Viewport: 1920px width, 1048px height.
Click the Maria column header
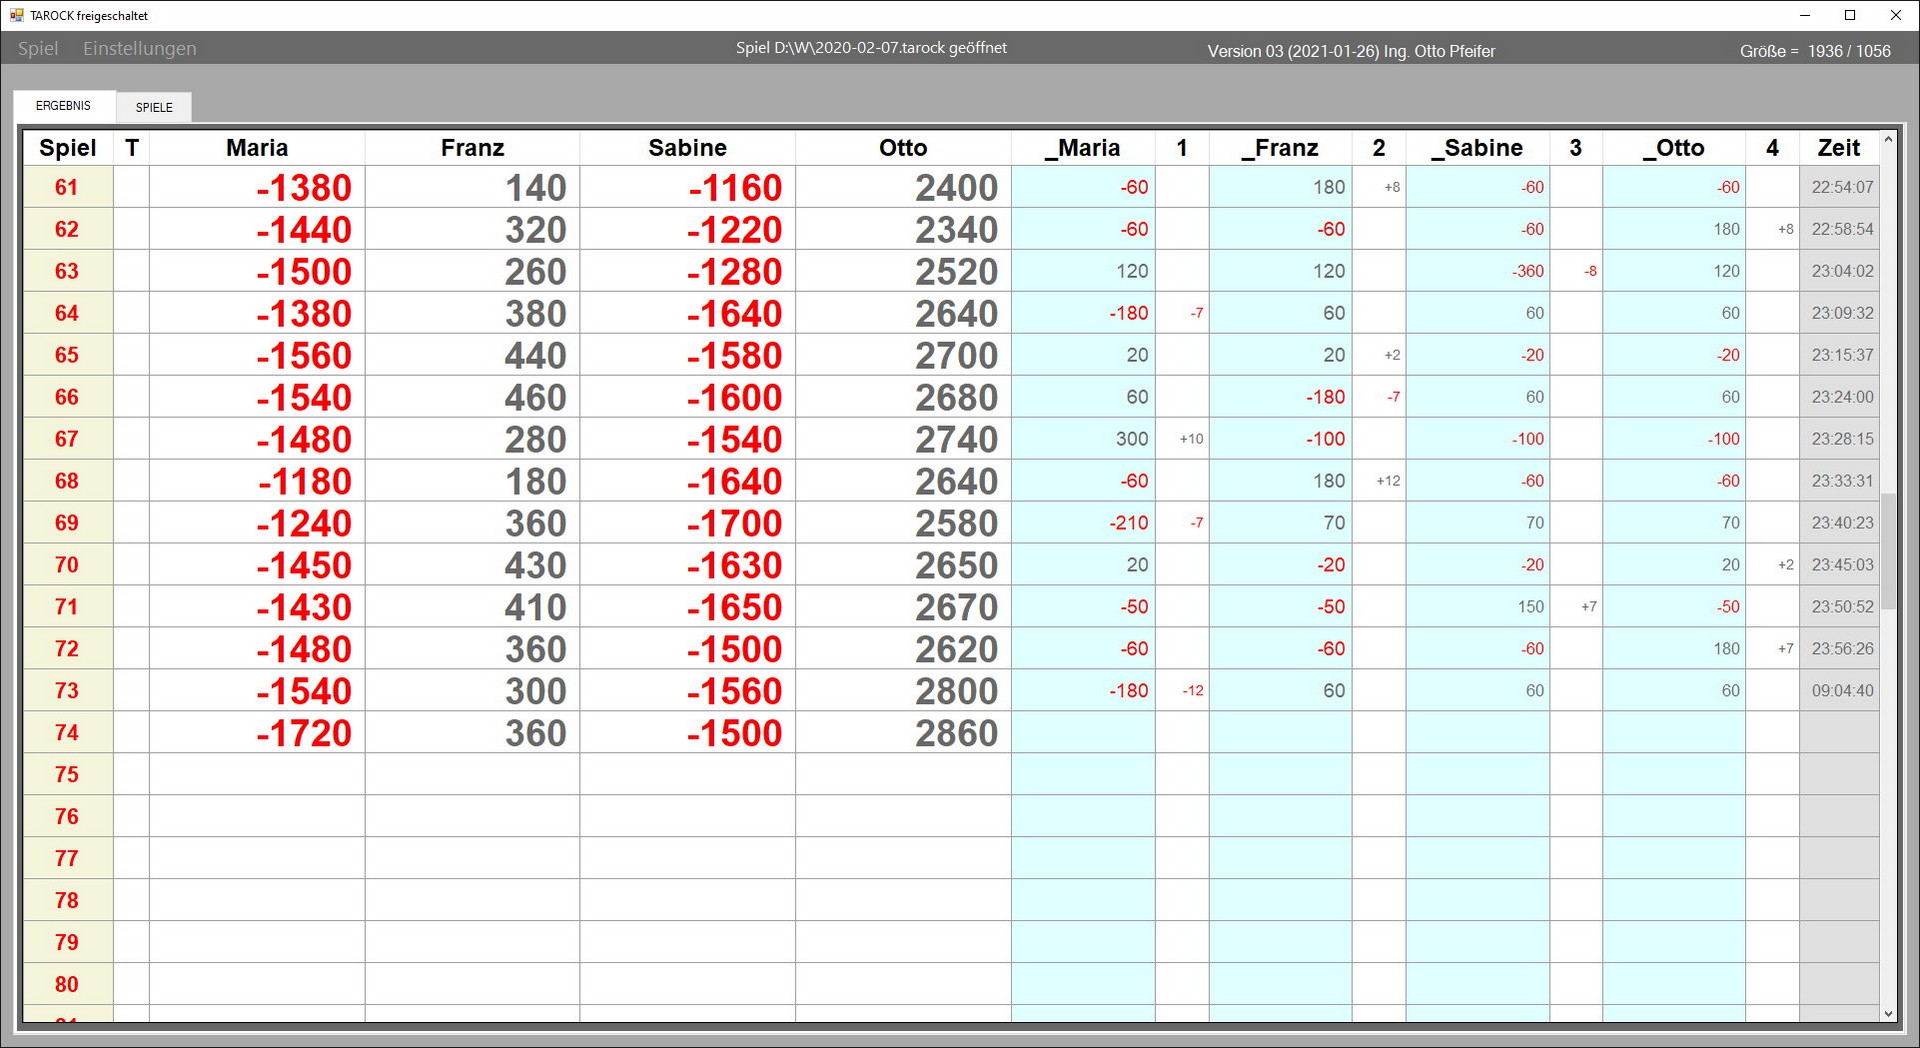point(257,148)
